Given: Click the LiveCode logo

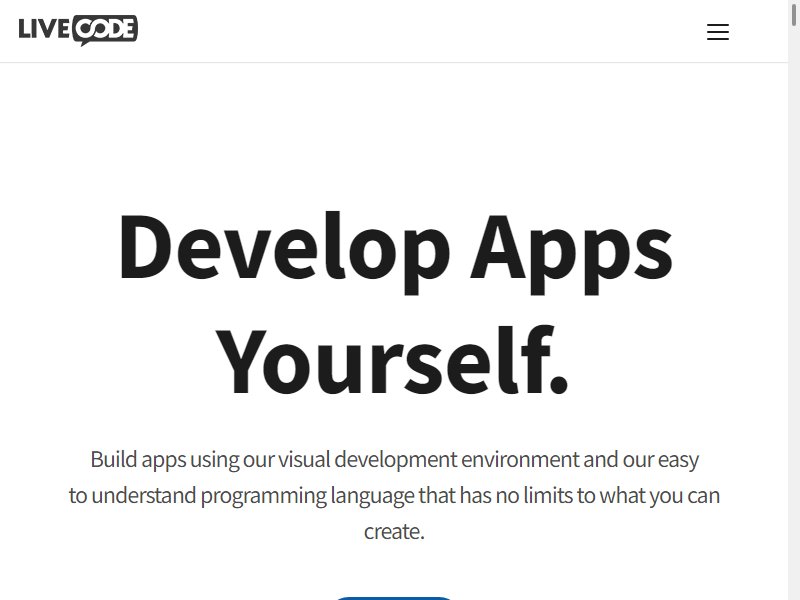Looking at the screenshot, I should [x=78, y=30].
